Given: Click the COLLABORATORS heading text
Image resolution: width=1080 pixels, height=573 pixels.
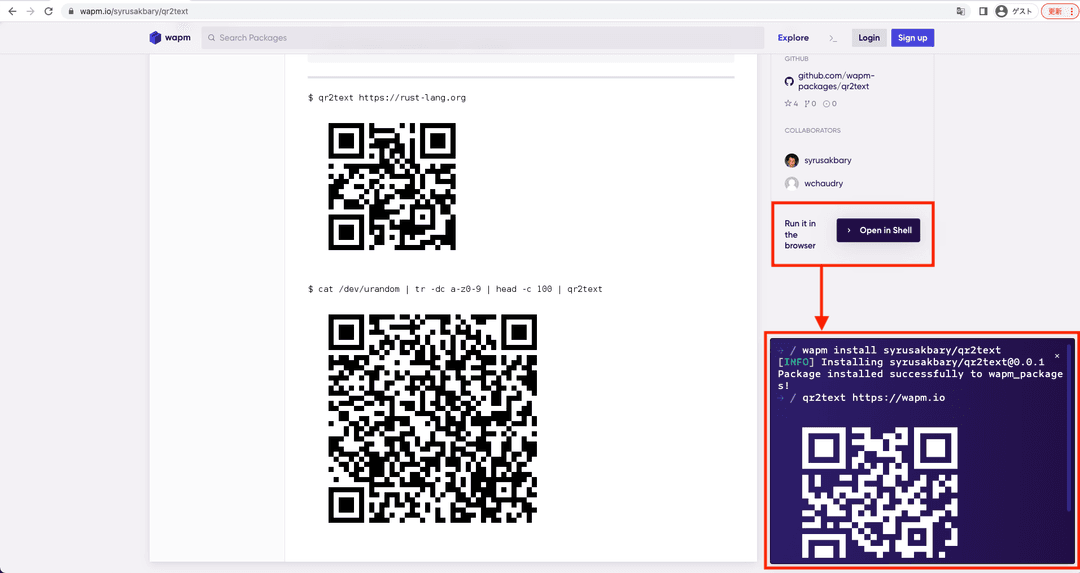Looking at the screenshot, I should (x=812, y=130).
